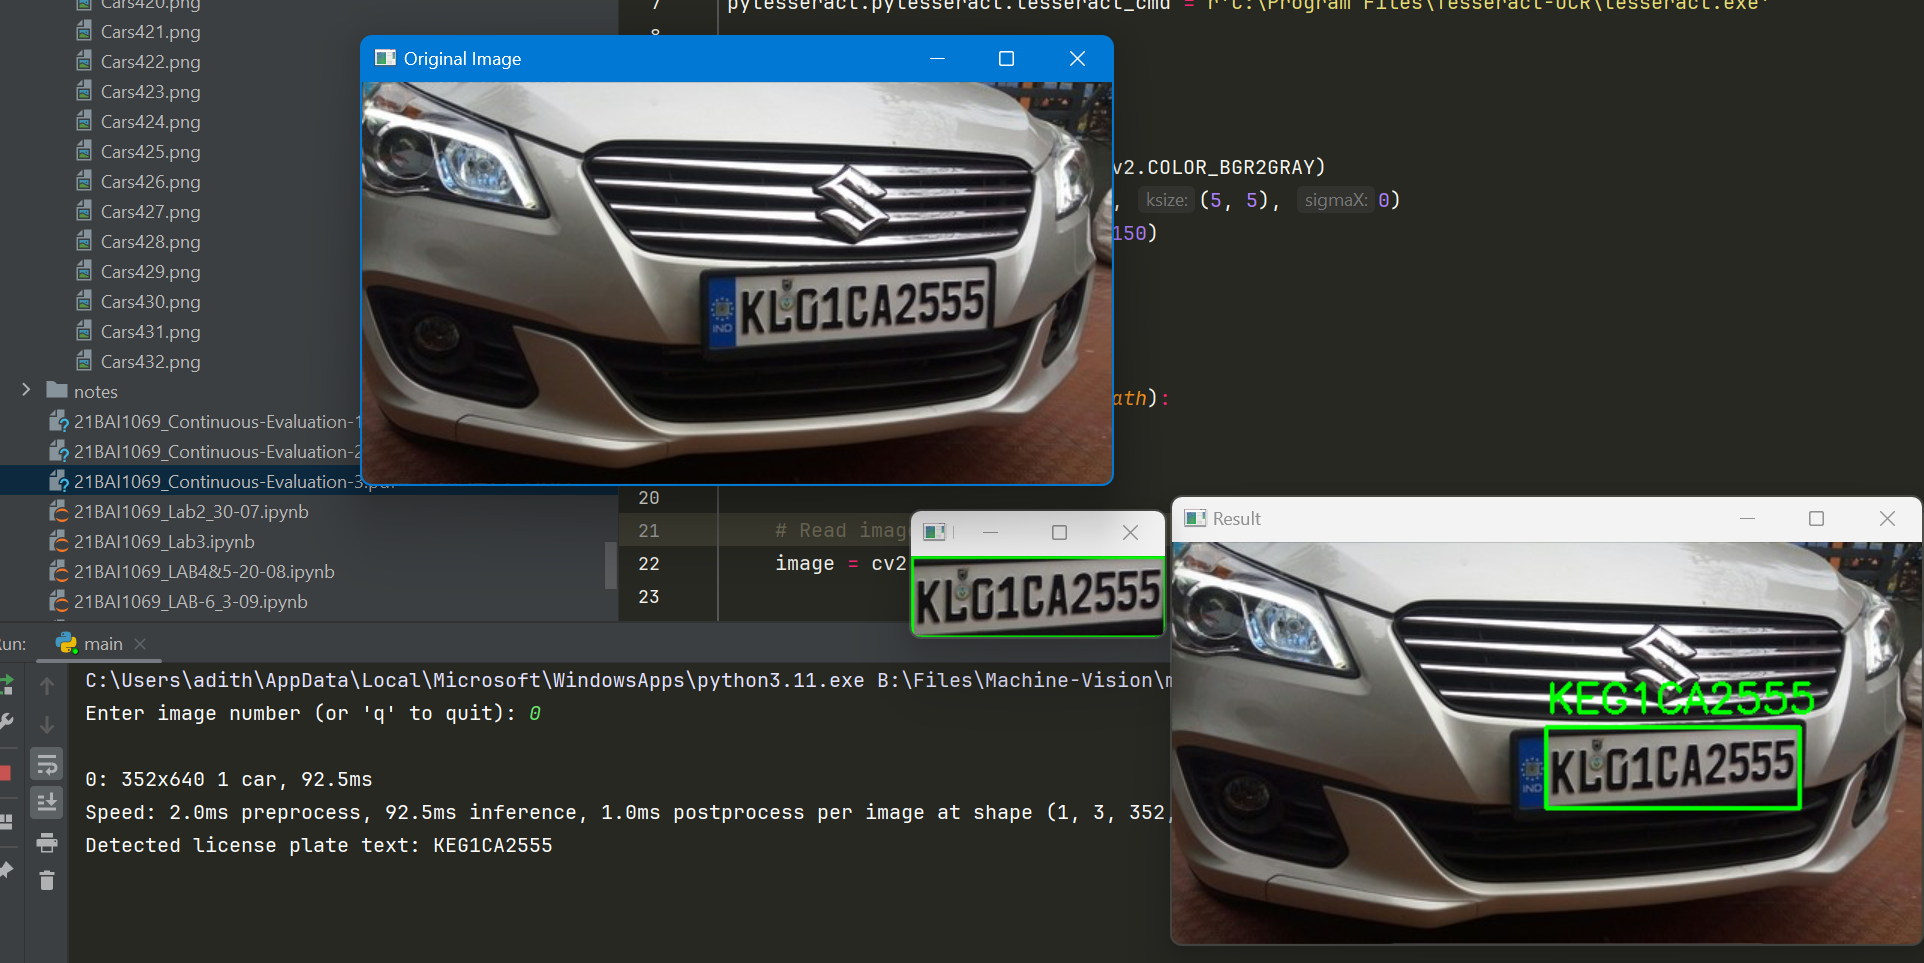Minimize the Original Image window
1924x963 pixels.
(937, 58)
